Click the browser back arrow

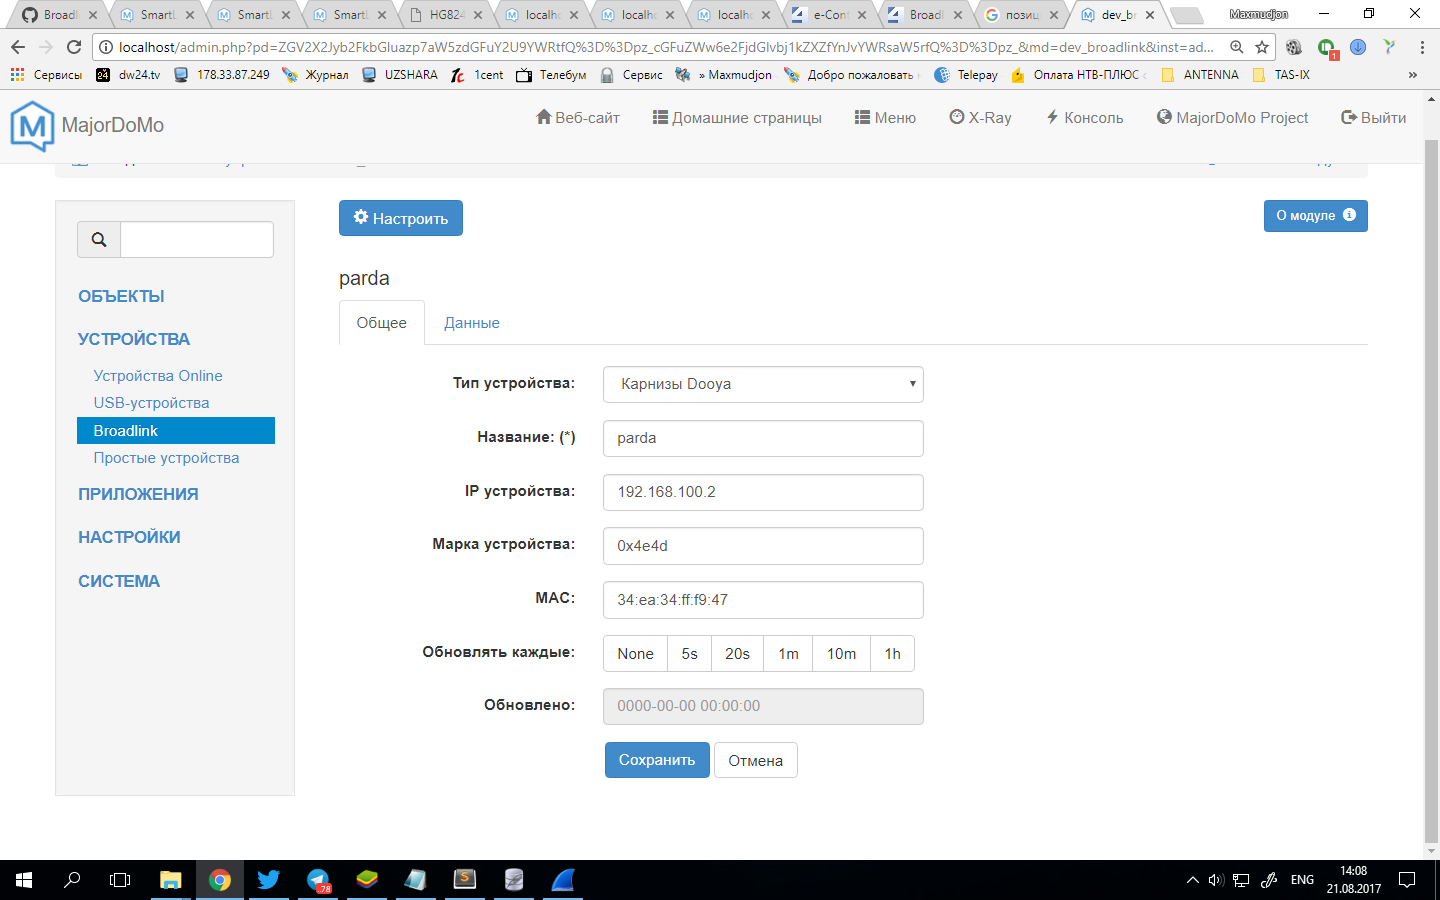coord(18,47)
